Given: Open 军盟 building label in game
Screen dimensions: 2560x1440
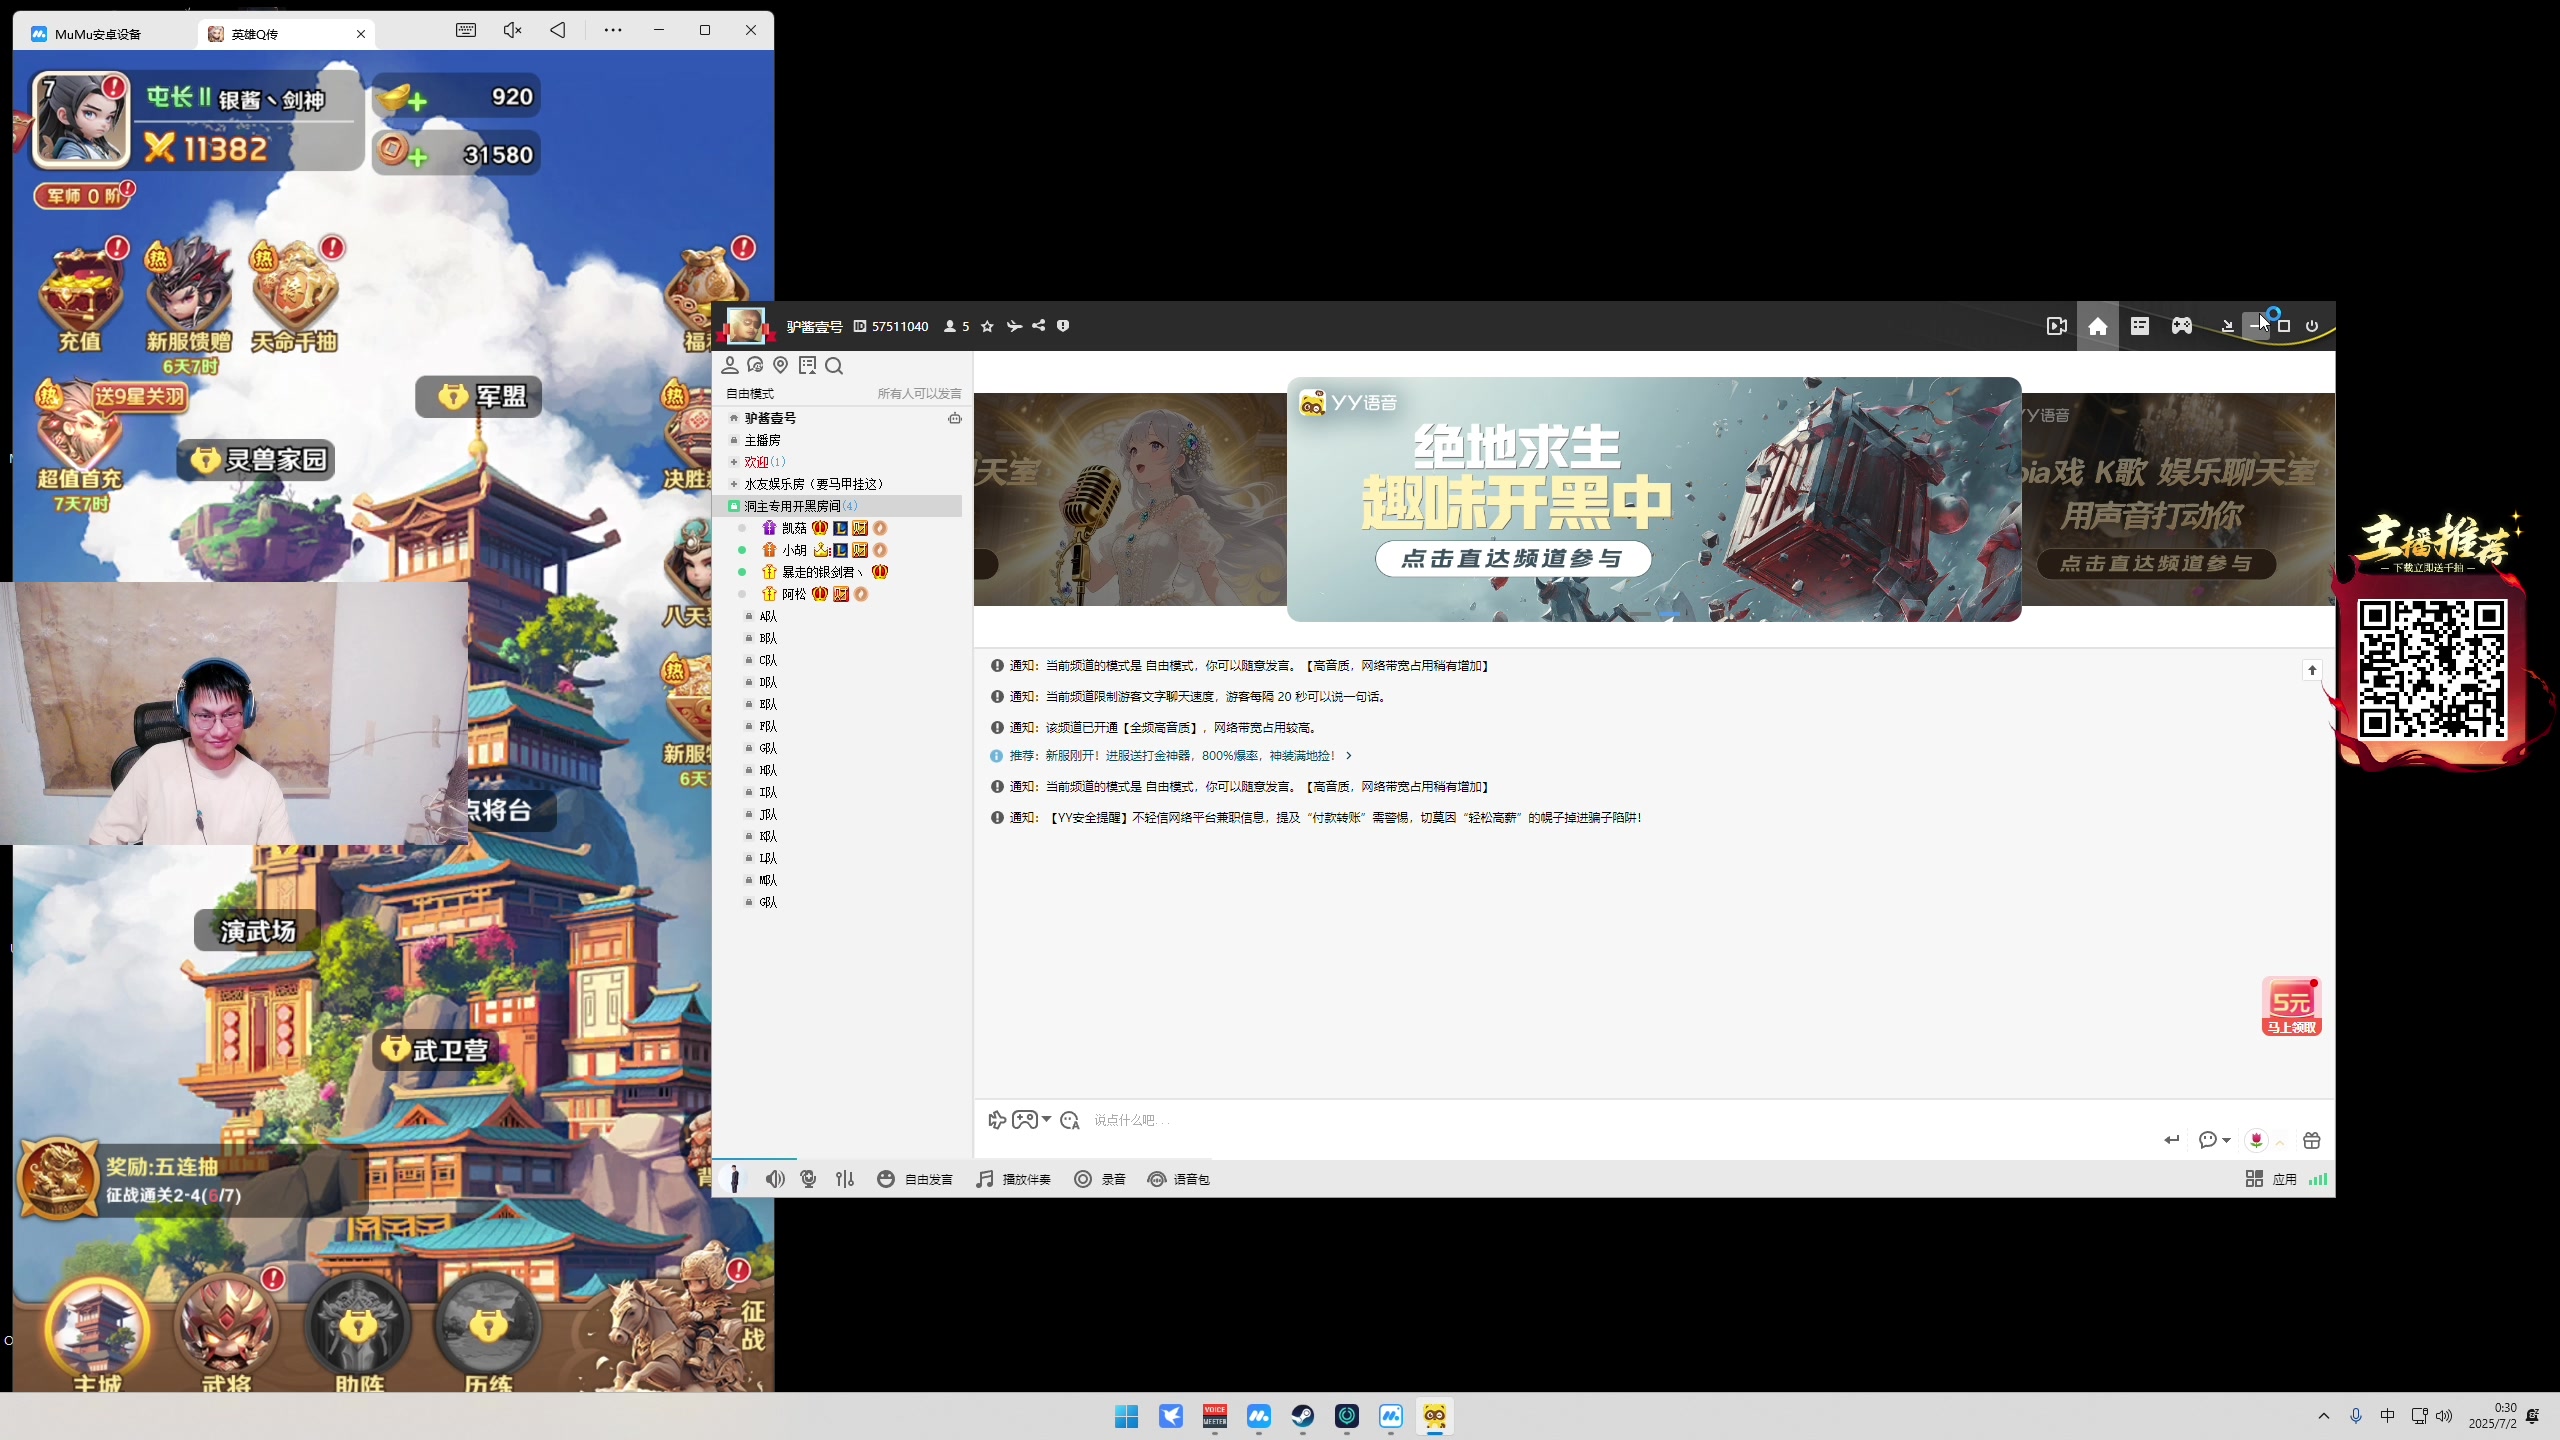Looking at the screenshot, I should 479,397.
